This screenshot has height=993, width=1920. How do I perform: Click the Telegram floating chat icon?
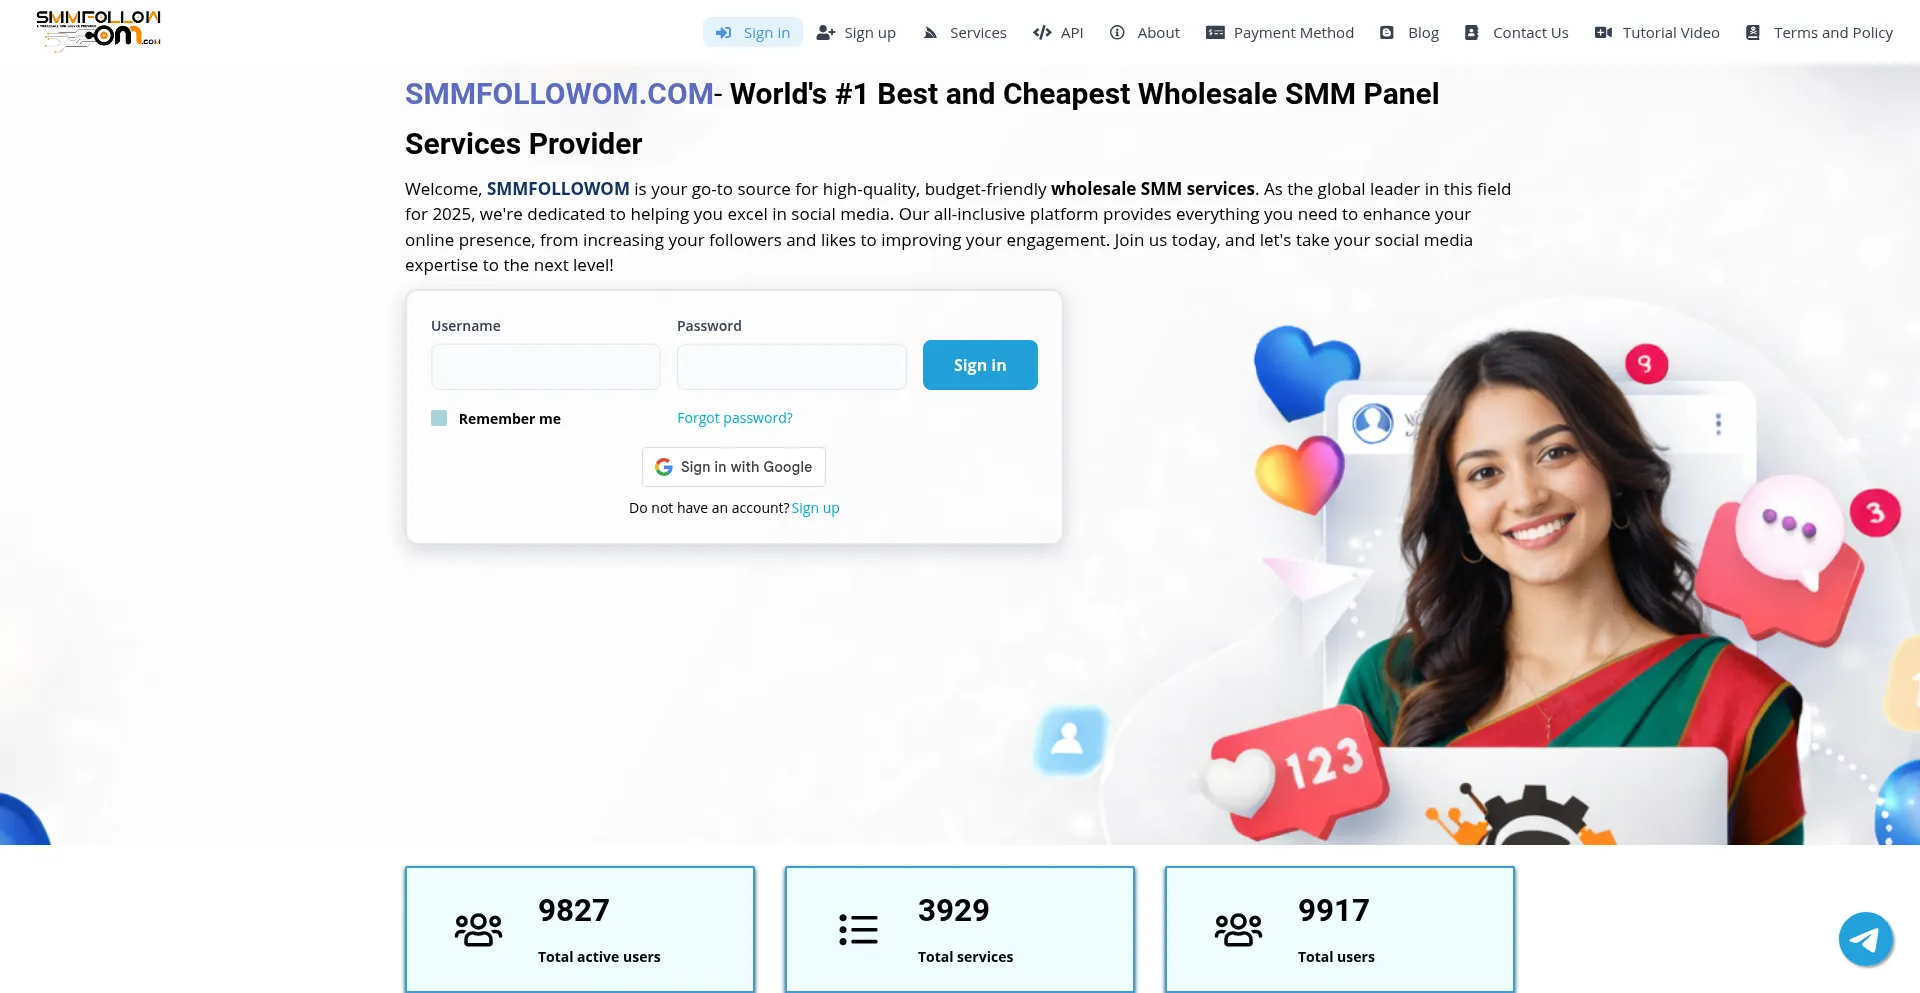(x=1865, y=939)
